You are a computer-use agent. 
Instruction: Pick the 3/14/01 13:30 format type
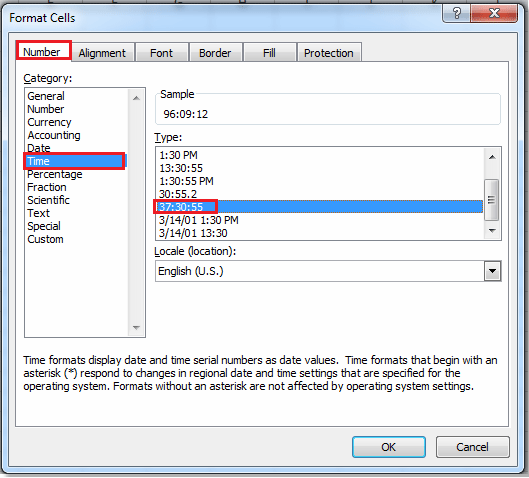(x=193, y=233)
